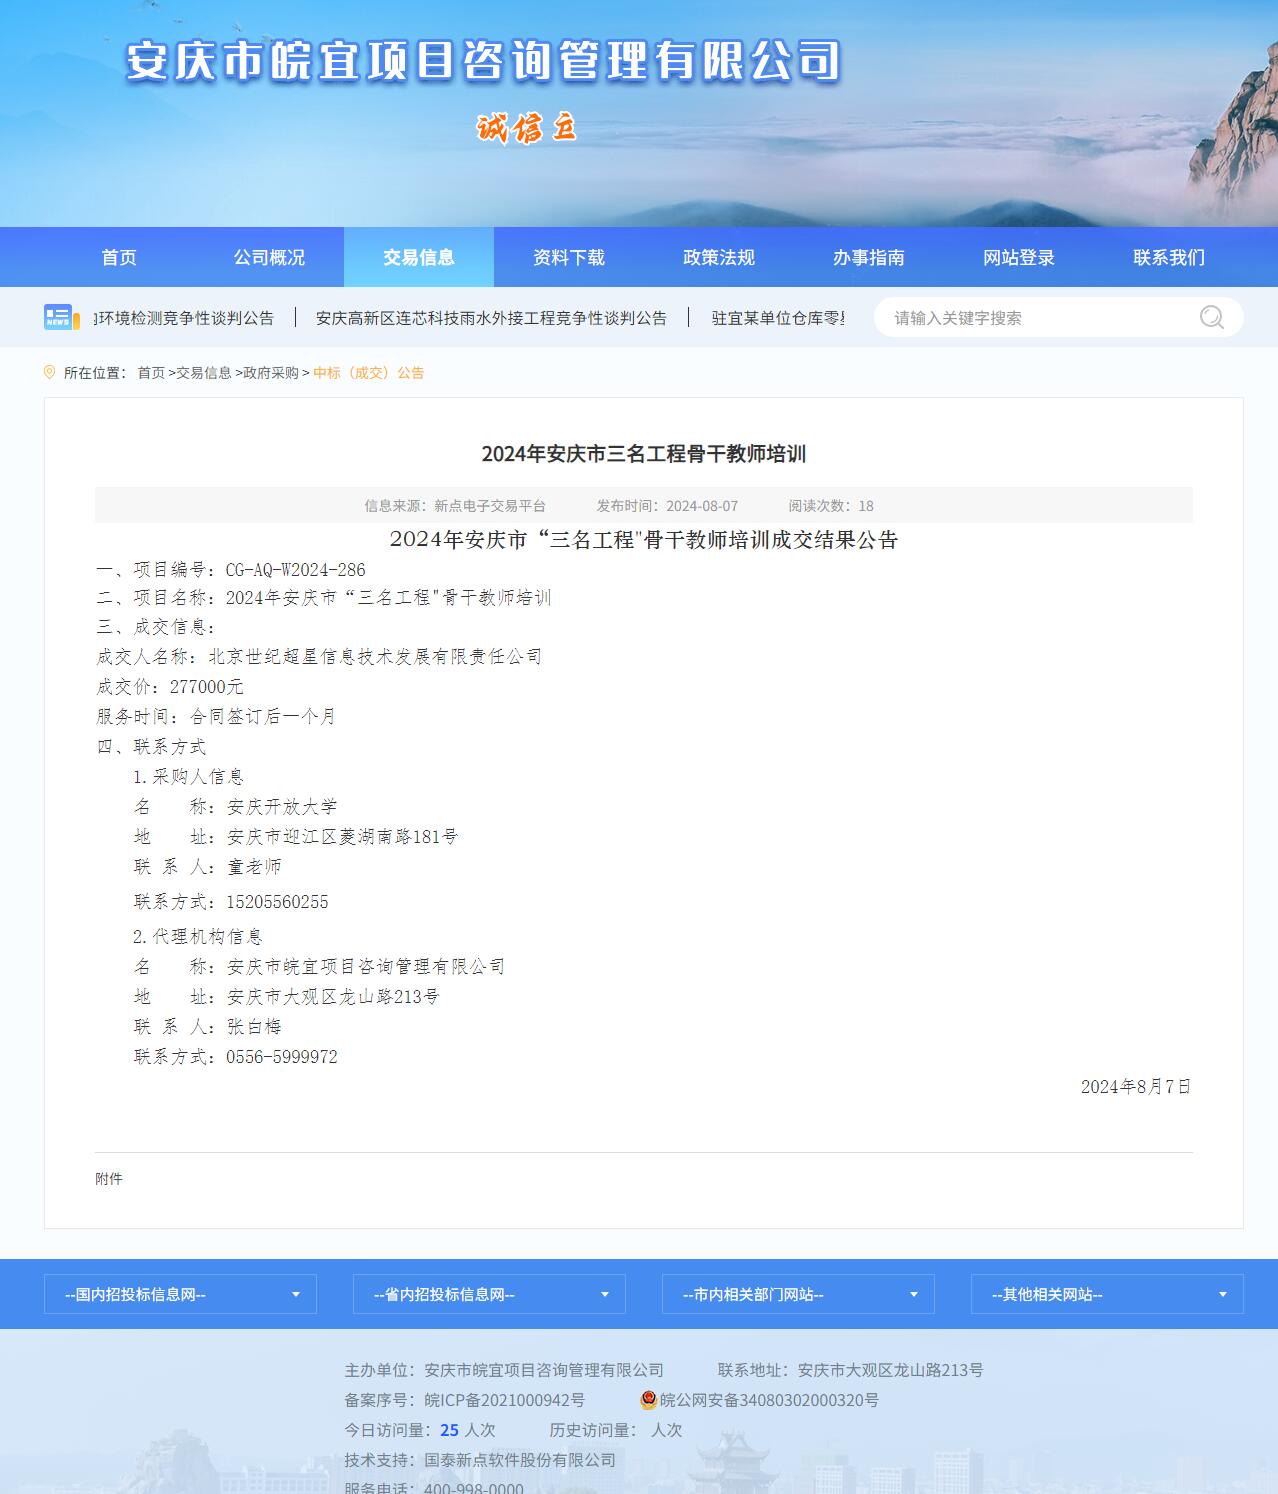Open the 办事指南 menu item

869,258
